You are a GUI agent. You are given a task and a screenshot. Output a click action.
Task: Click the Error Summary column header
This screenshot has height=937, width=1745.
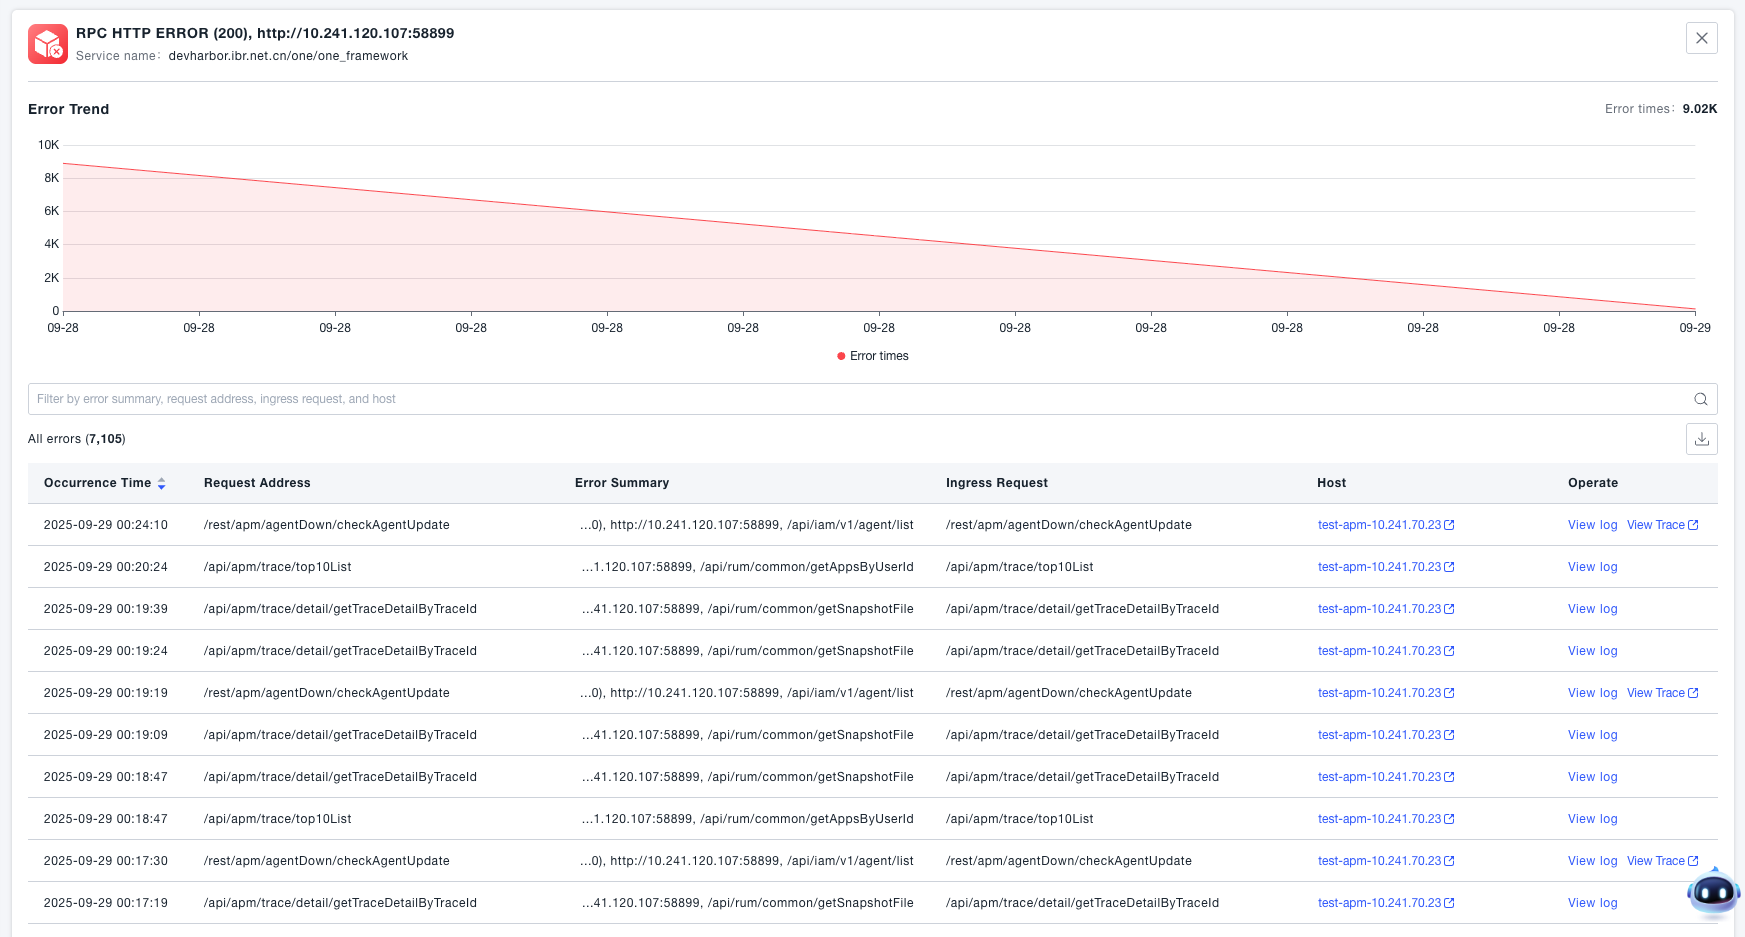(x=622, y=483)
